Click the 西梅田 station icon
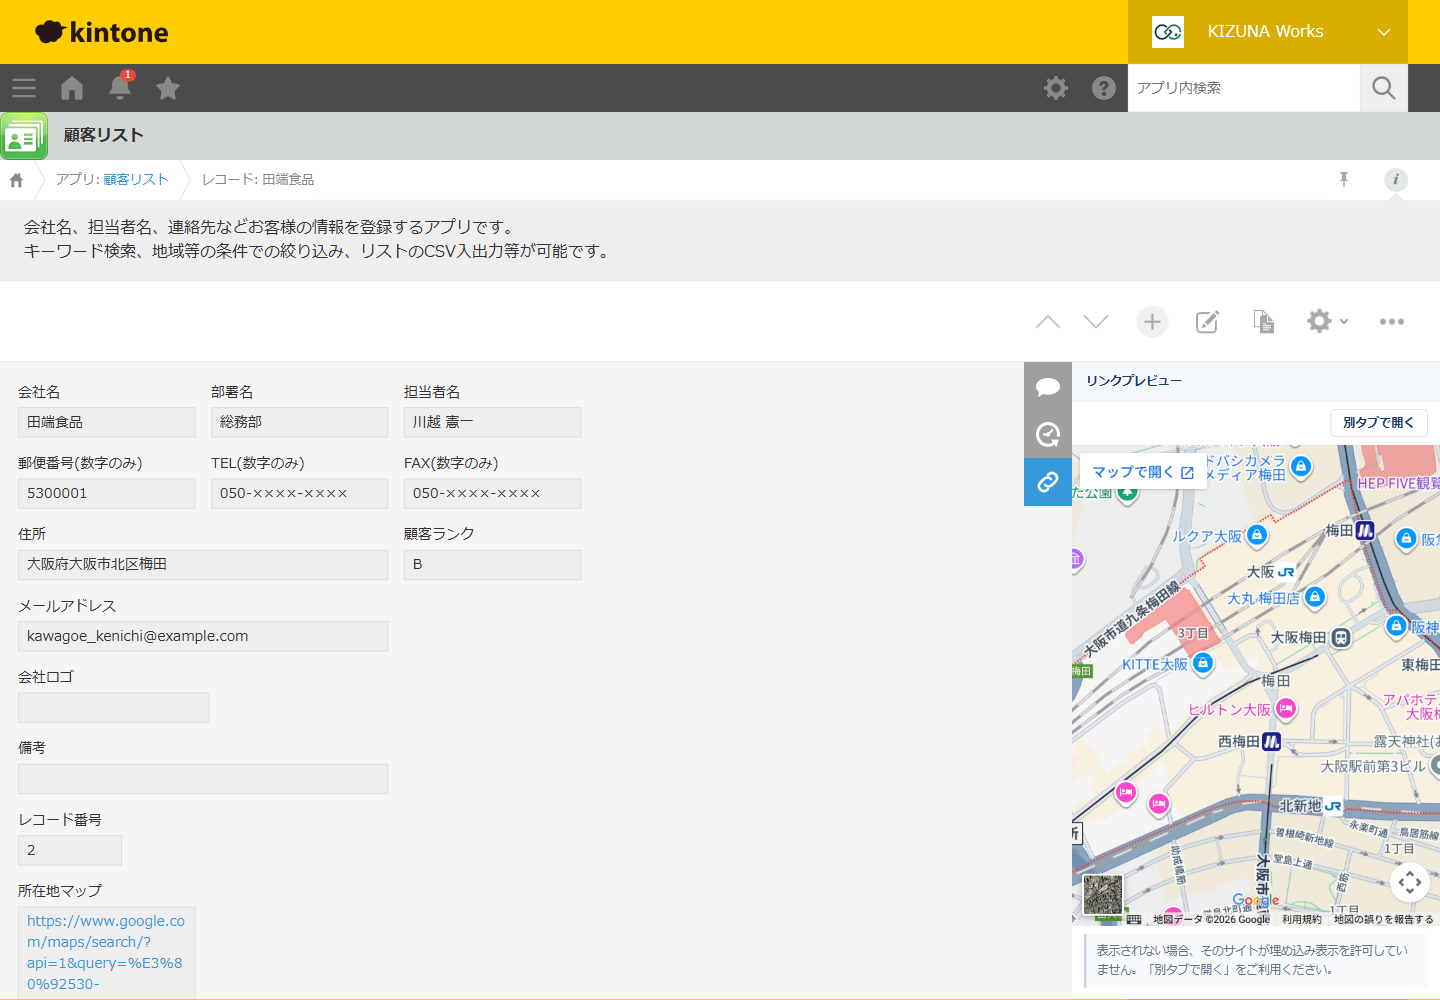 coord(1271,741)
